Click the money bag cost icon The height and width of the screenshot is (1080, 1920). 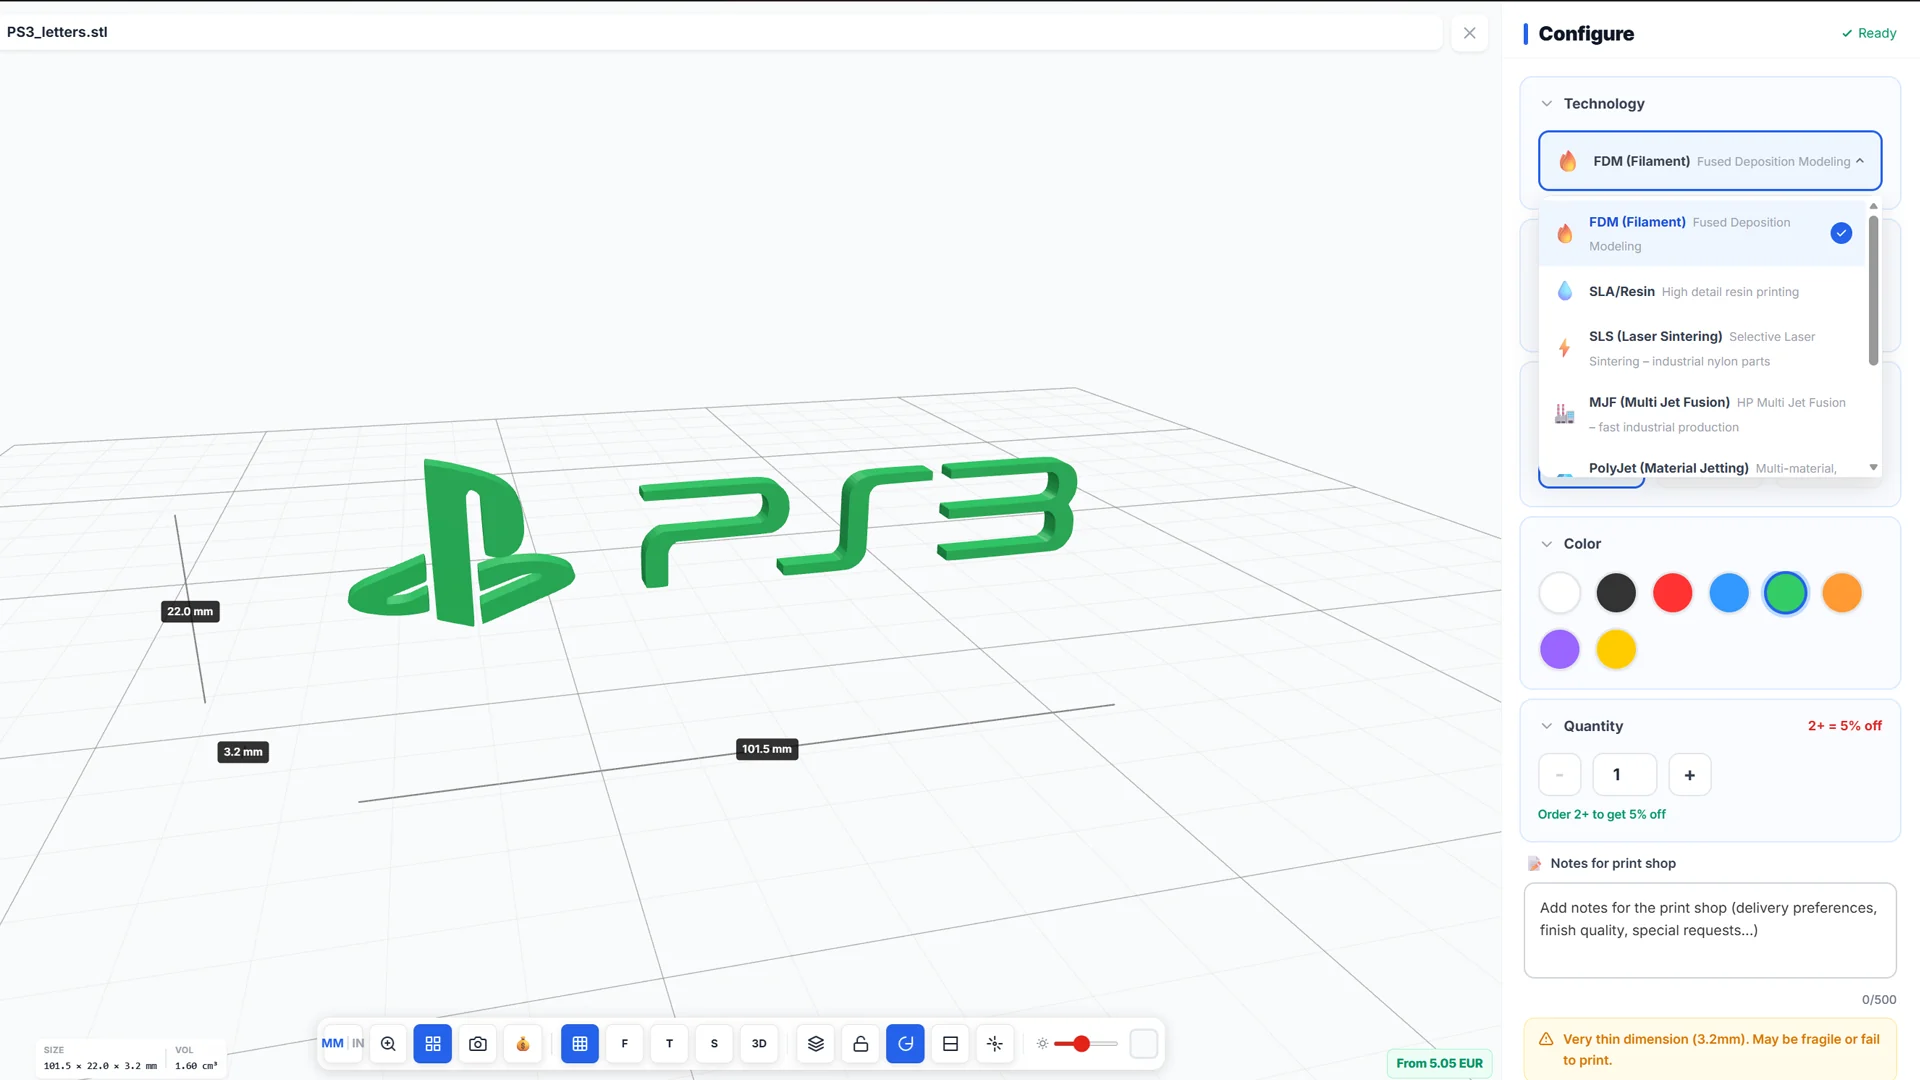pos(523,1043)
